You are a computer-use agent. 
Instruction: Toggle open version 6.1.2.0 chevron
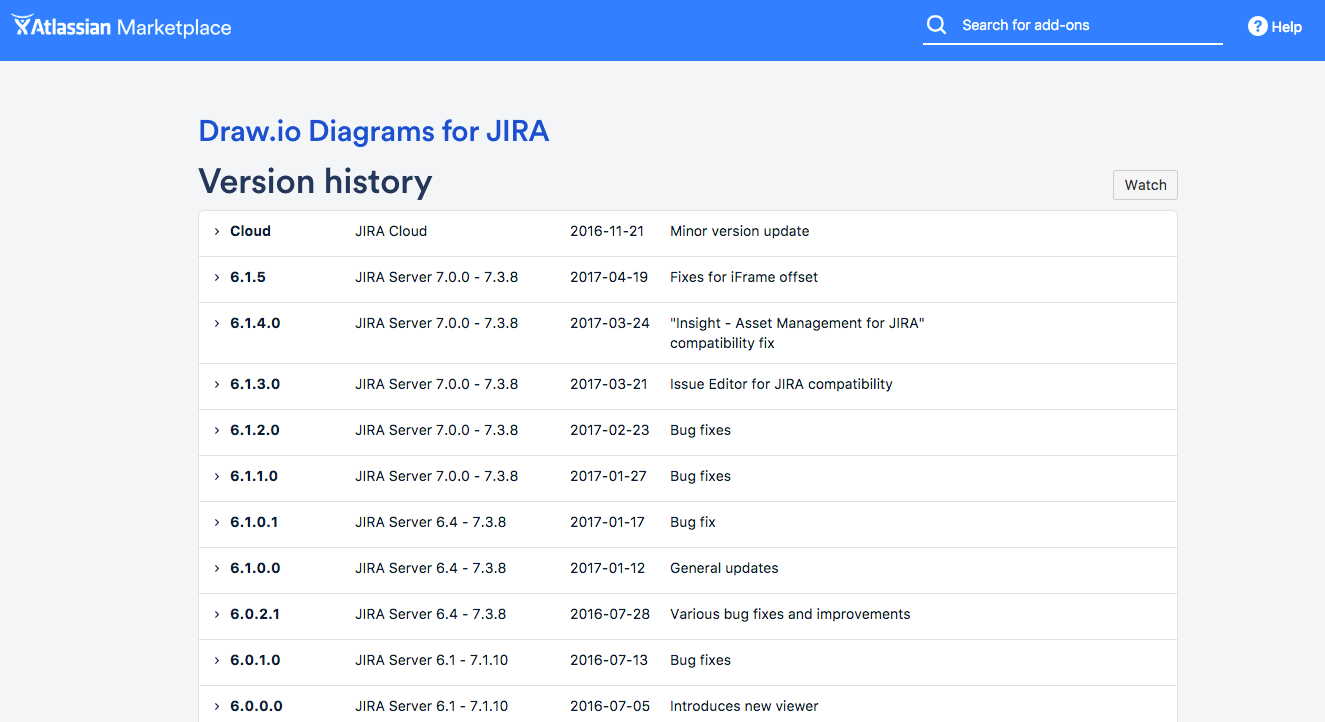coord(216,430)
